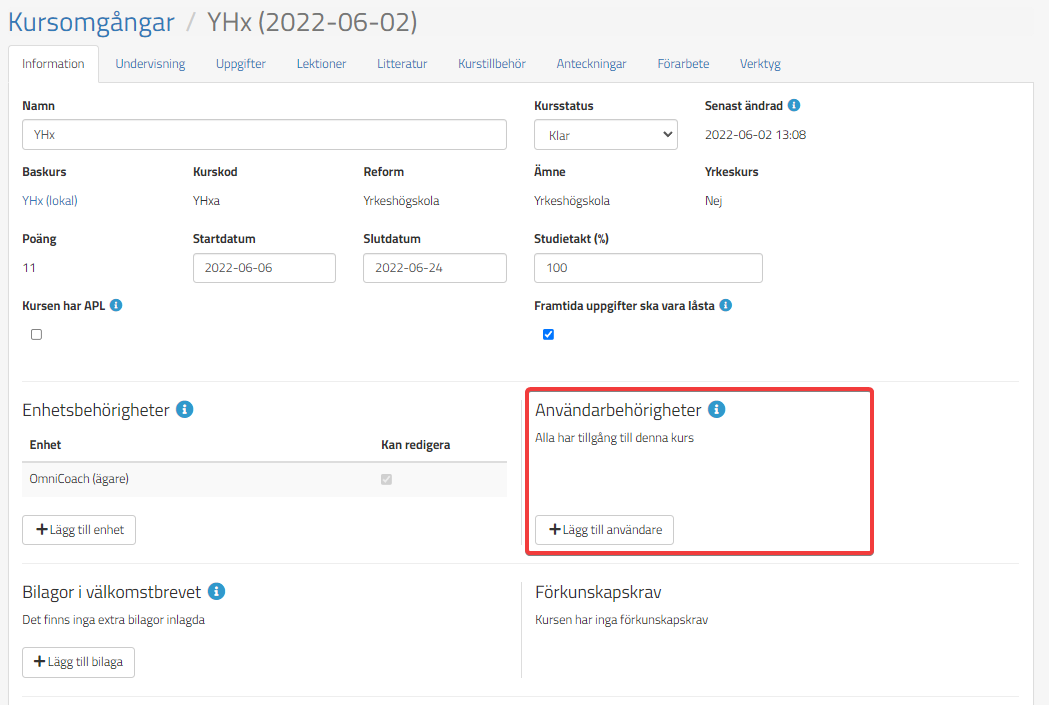
Task: Click Lägg till bilaga button
Action: click(78, 662)
